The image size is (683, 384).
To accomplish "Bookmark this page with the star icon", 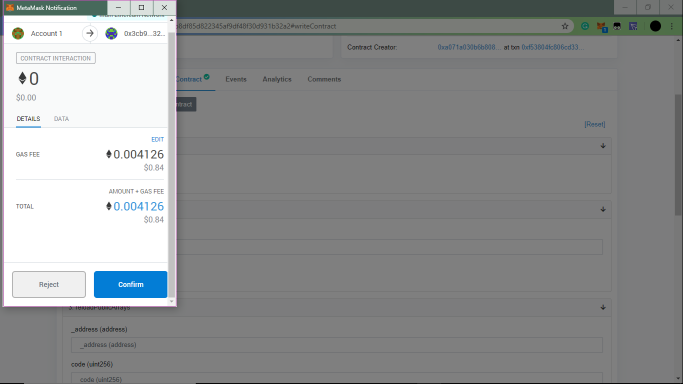I will point(565,26).
